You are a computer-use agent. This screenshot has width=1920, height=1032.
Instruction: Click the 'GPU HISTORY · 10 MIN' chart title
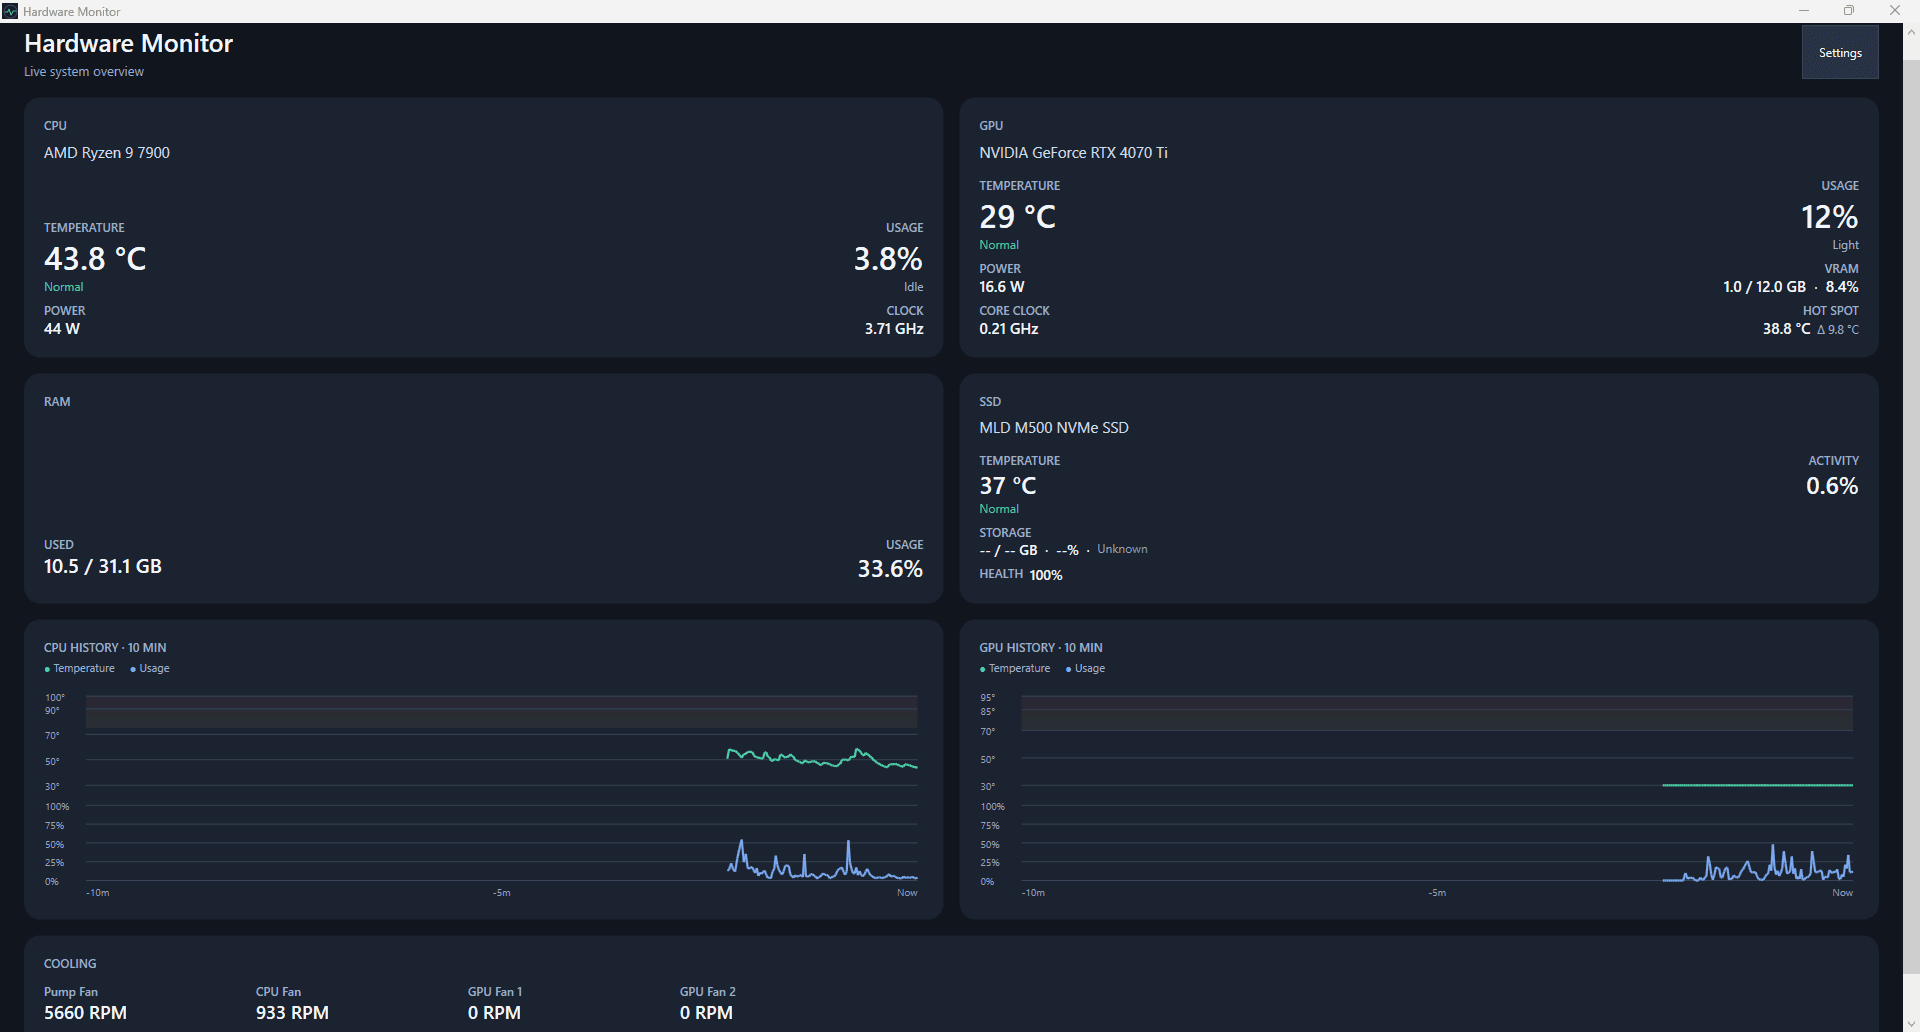point(1041,648)
